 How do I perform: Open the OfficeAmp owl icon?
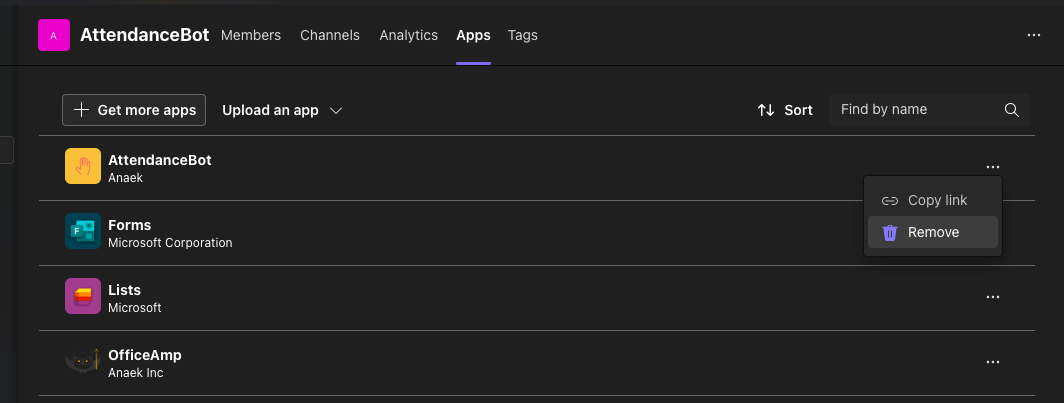(x=83, y=362)
